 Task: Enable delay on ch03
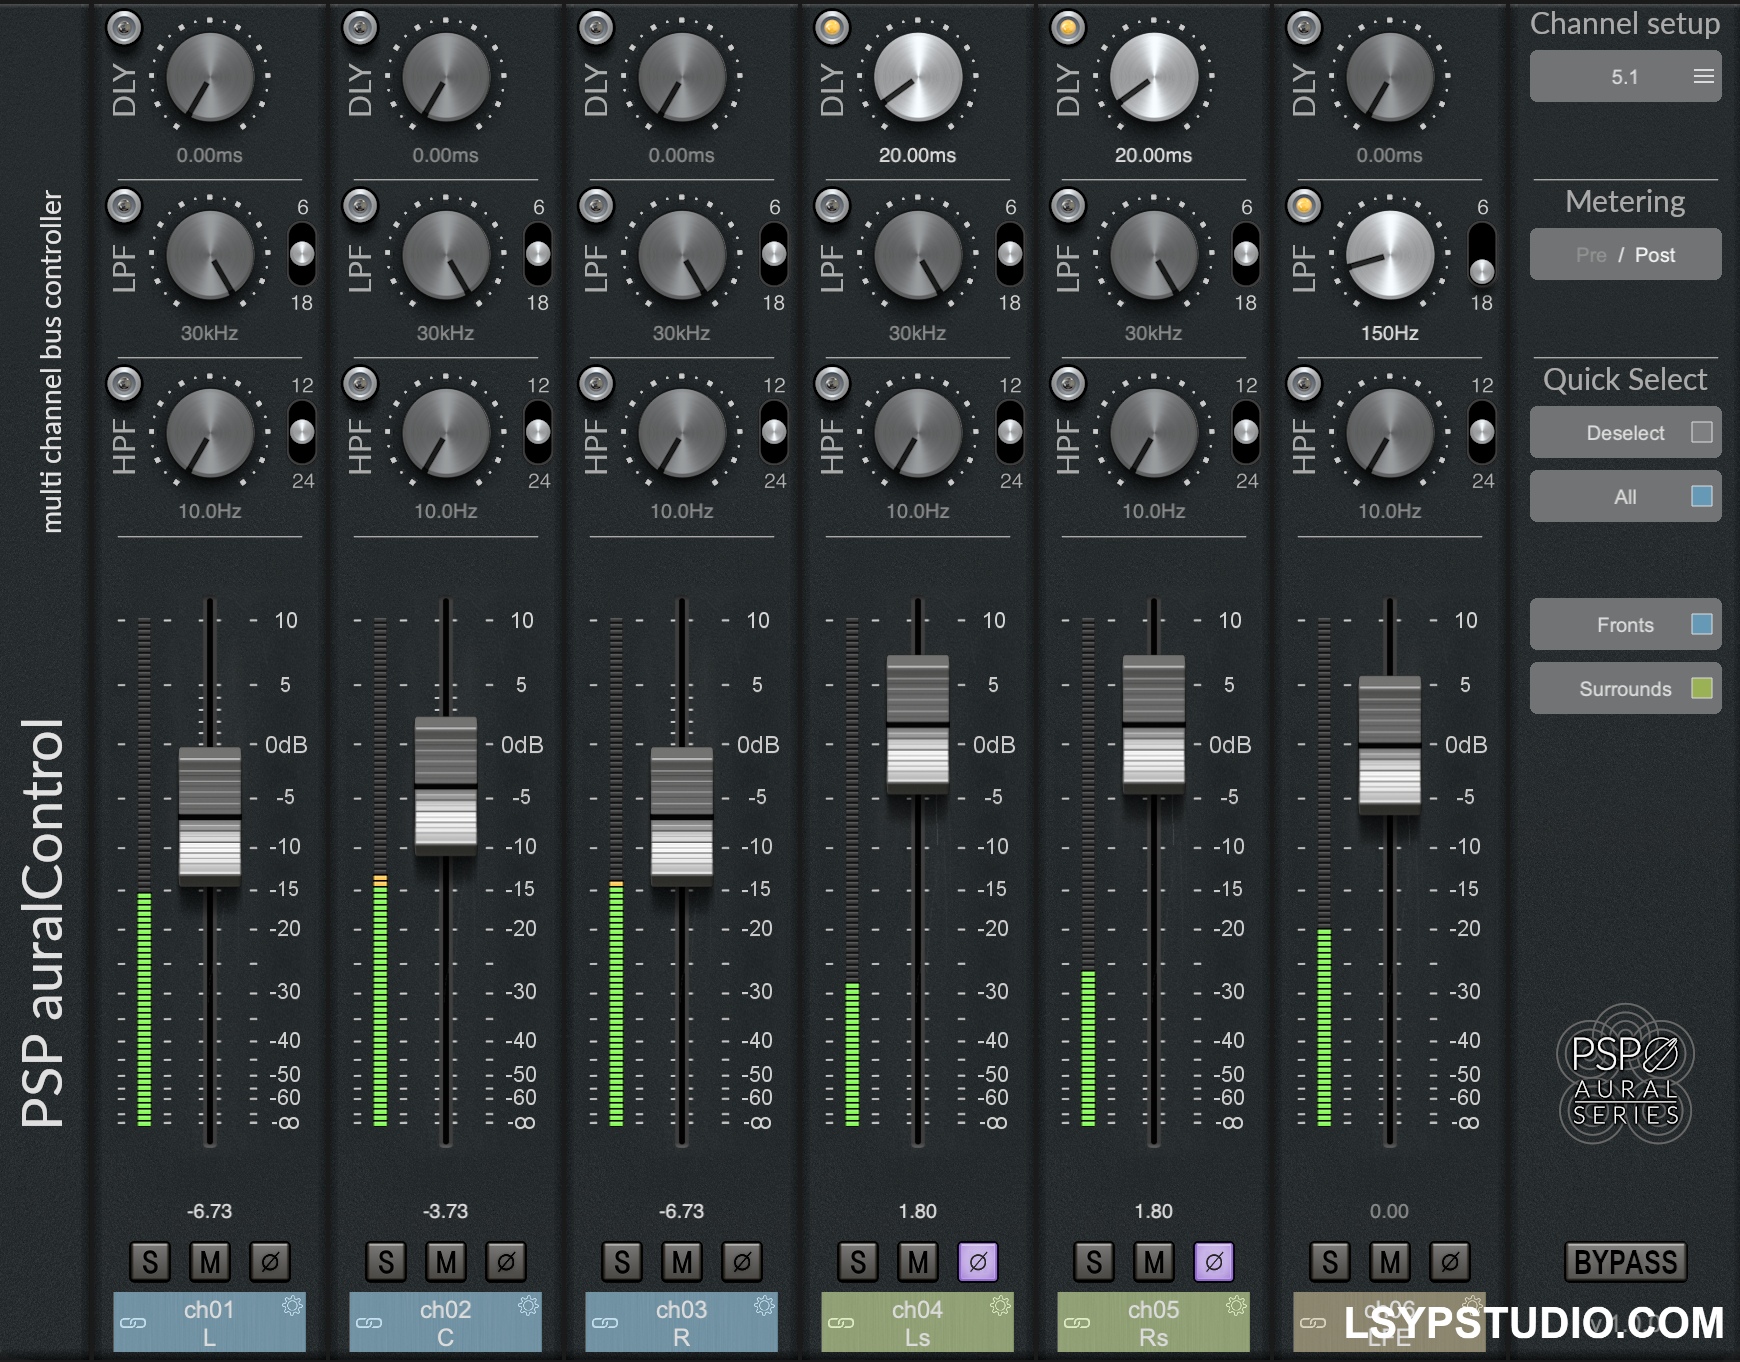pyautogui.click(x=596, y=28)
